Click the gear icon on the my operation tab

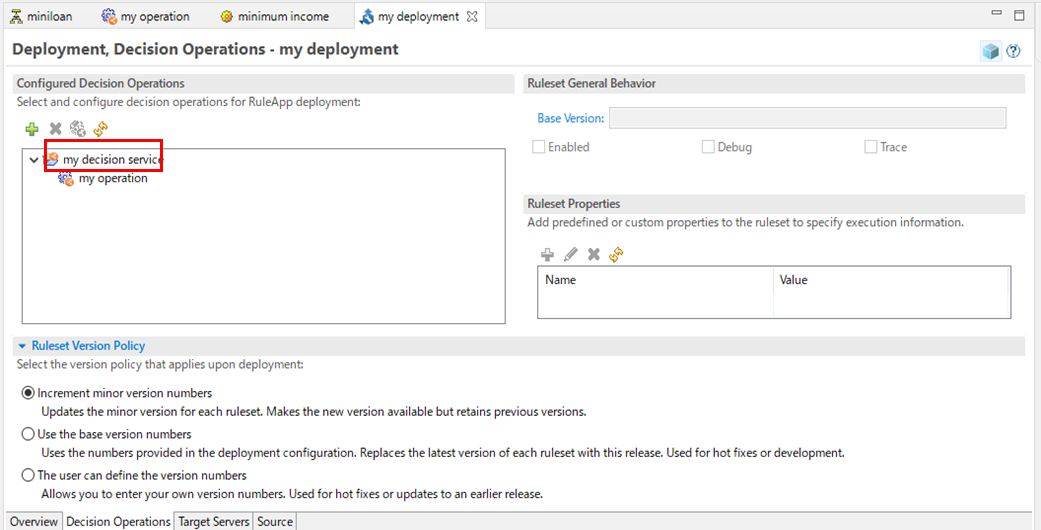click(x=109, y=17)
